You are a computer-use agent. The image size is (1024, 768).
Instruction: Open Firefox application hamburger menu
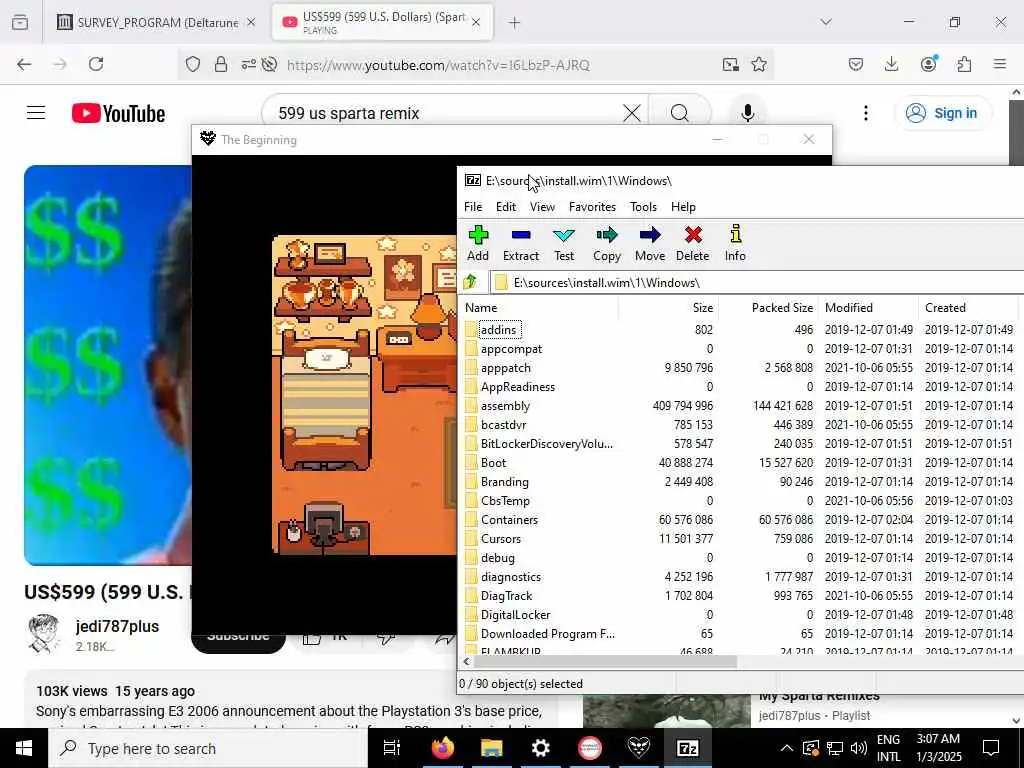[x=1000, y=64]
